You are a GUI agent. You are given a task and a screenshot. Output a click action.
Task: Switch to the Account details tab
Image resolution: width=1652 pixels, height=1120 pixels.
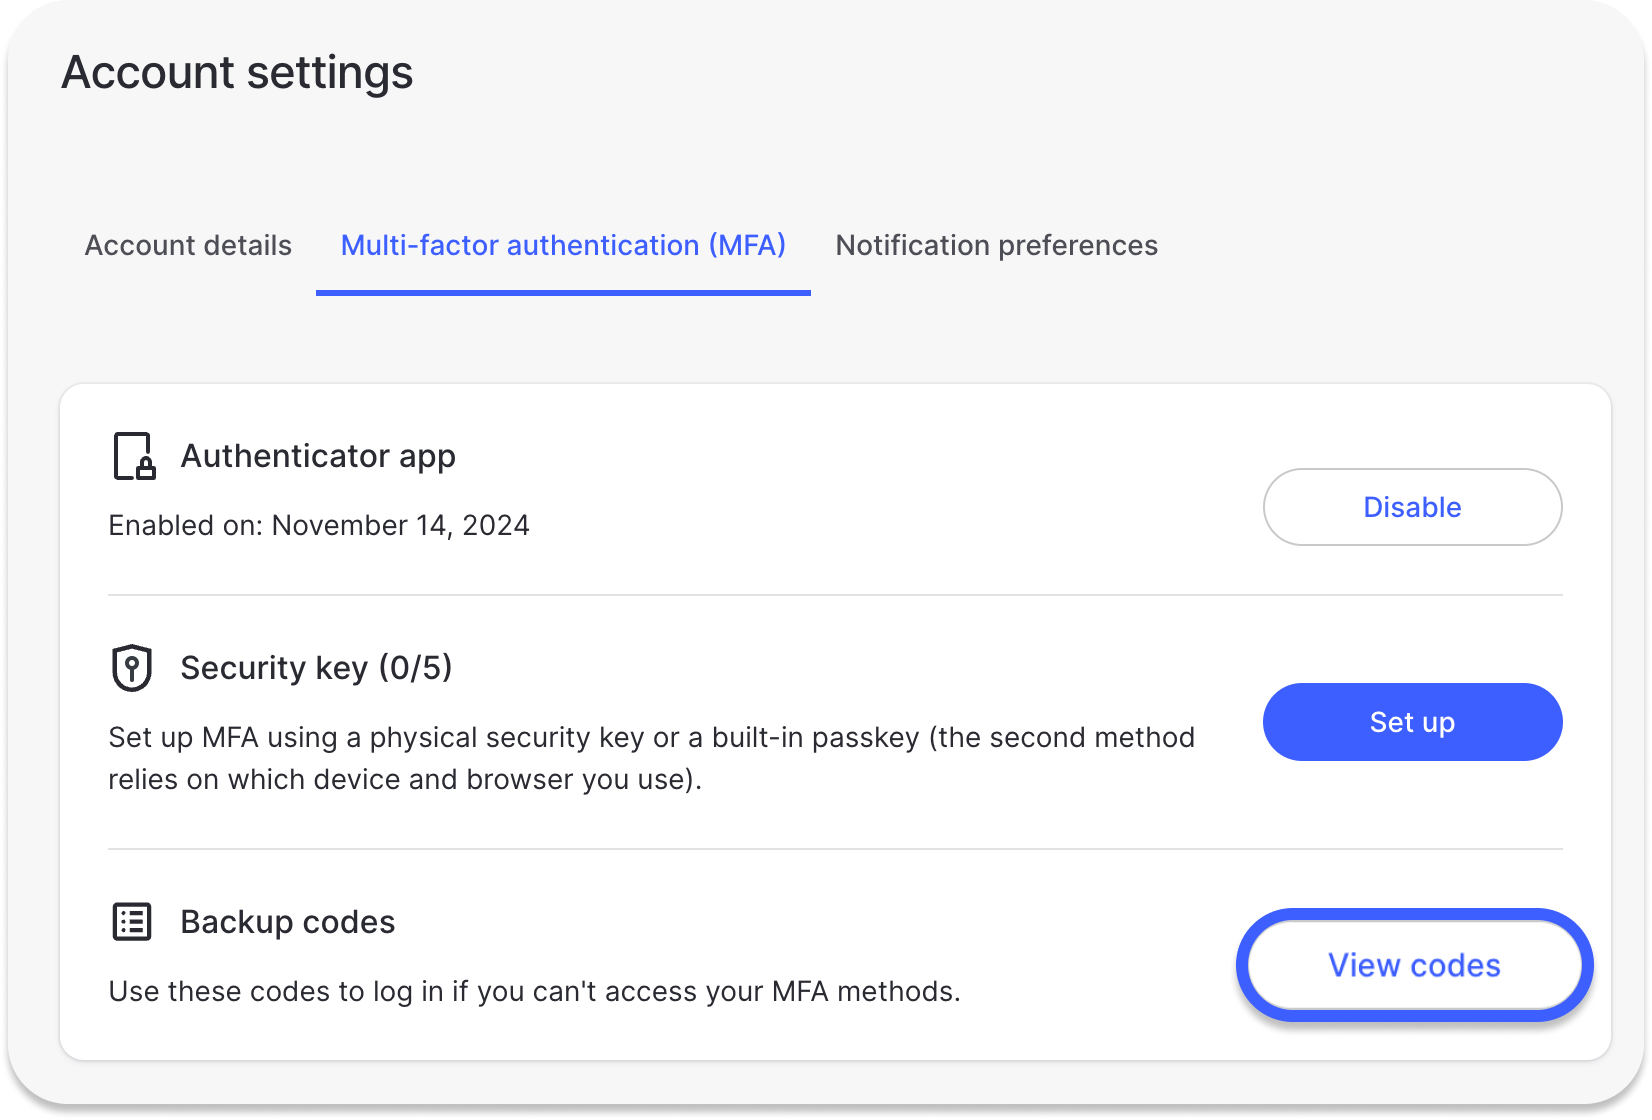pos(188,246)
